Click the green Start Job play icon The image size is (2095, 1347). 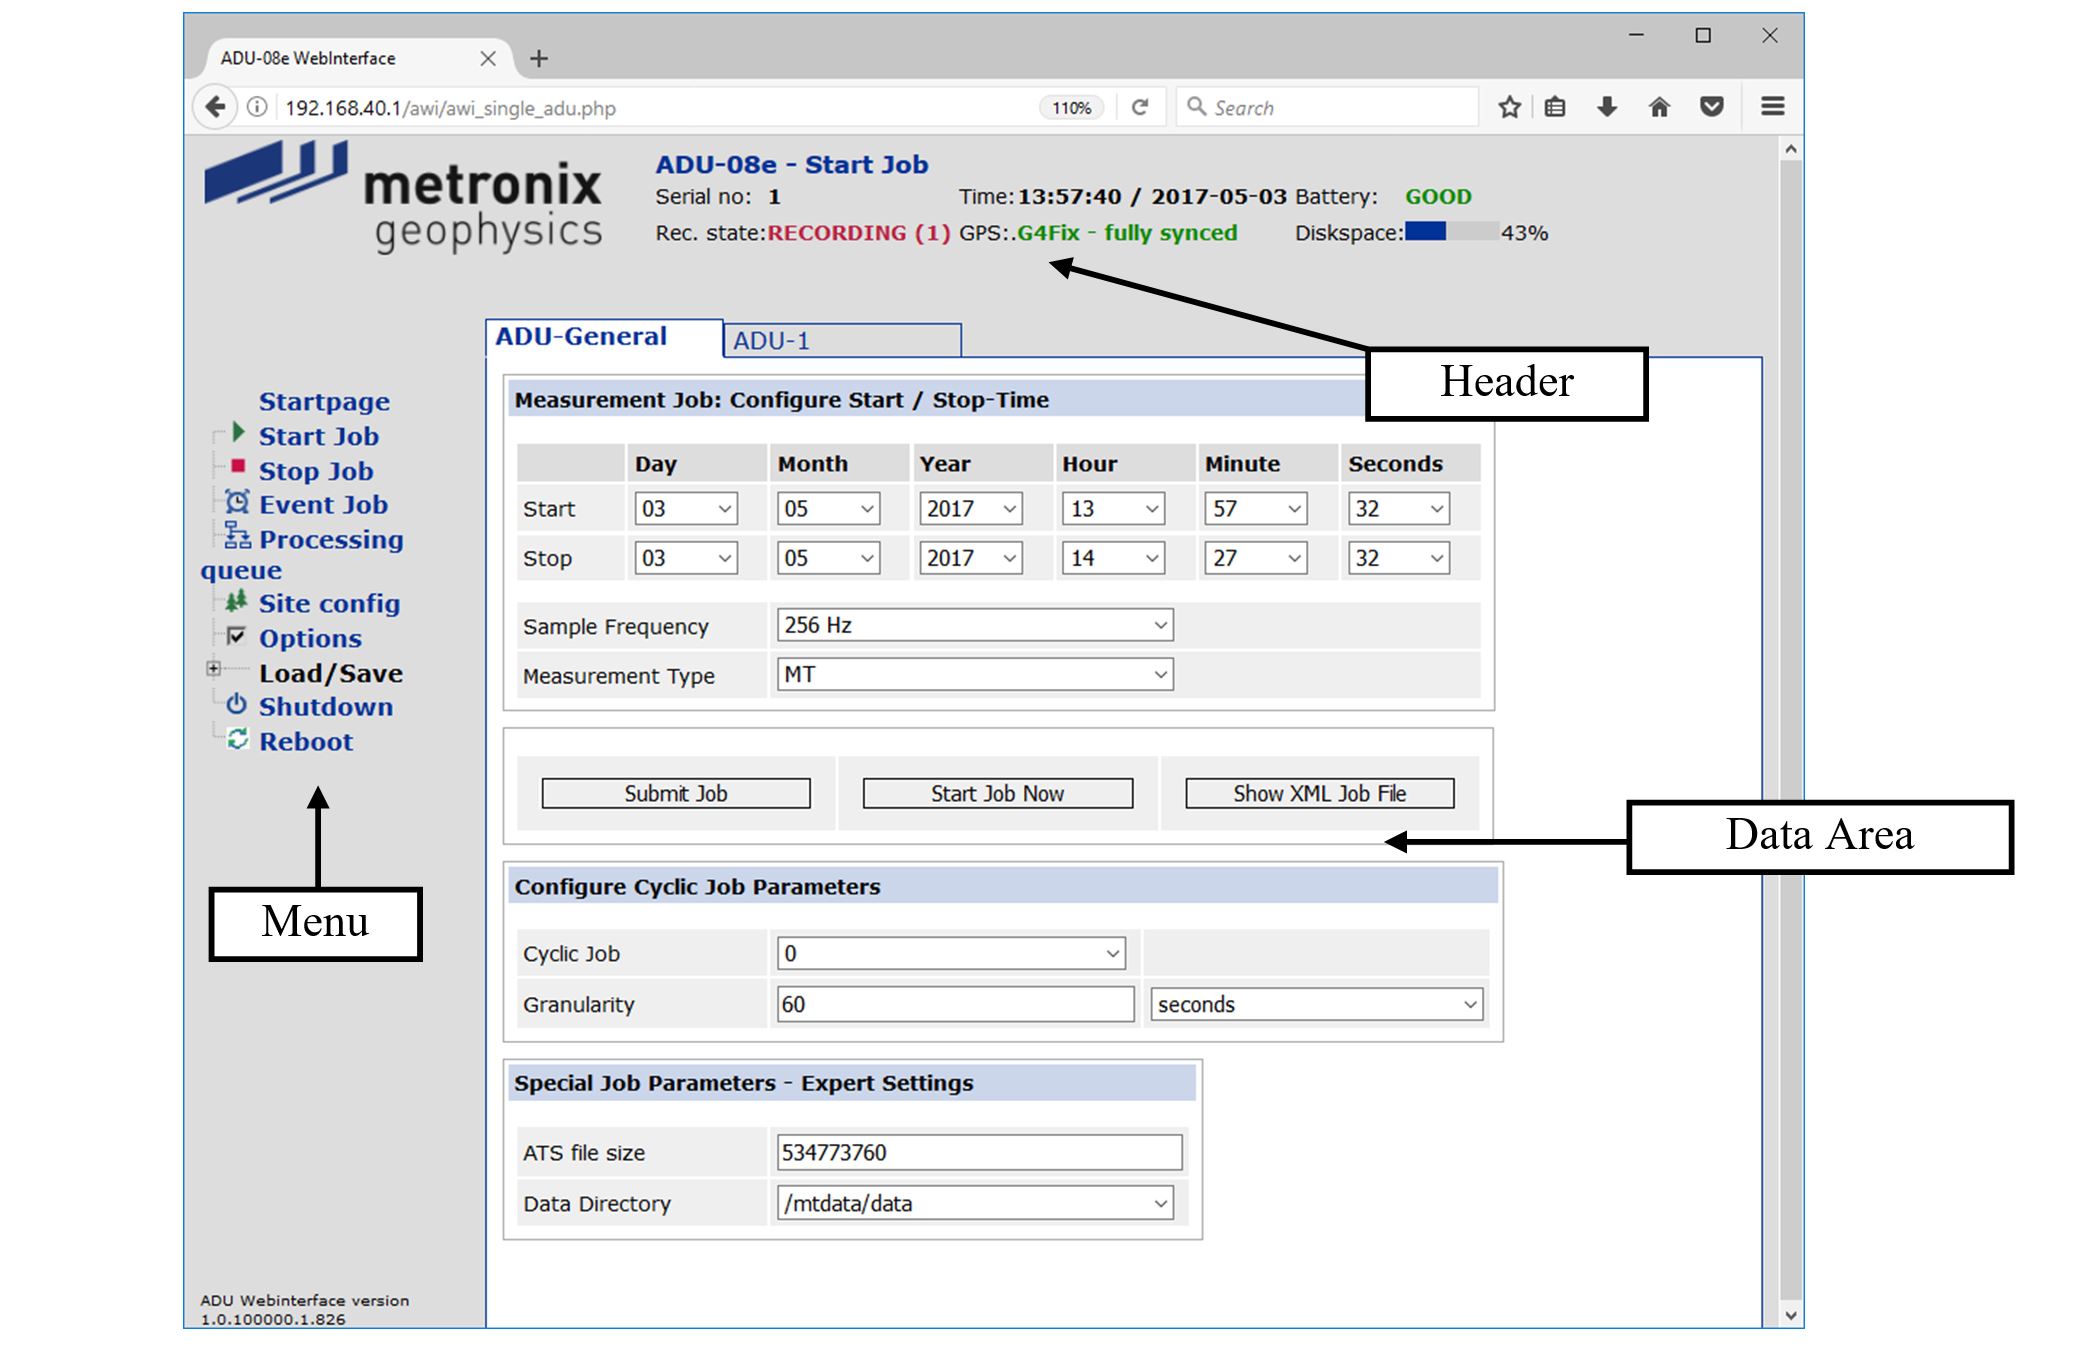pos(238,432)
